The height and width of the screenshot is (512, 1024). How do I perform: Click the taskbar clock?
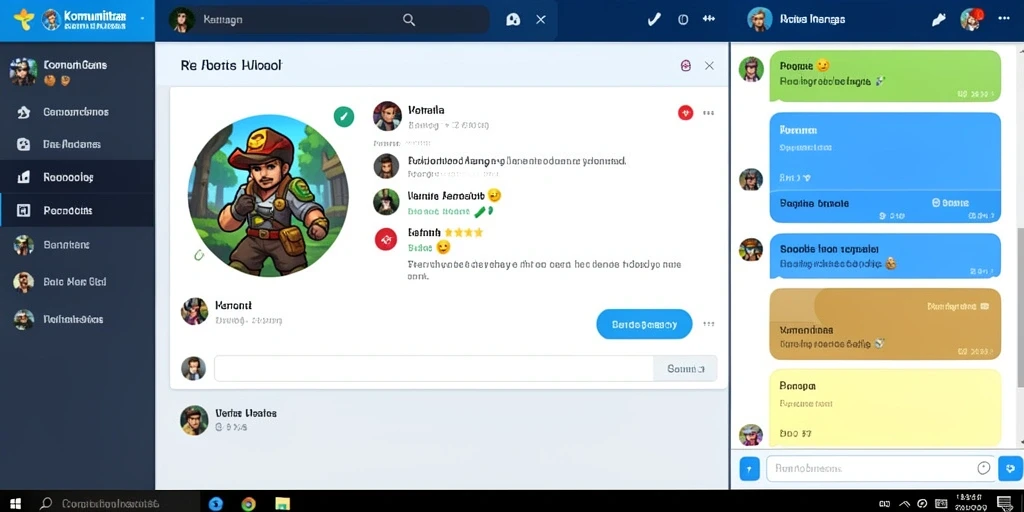click(970, 502)
